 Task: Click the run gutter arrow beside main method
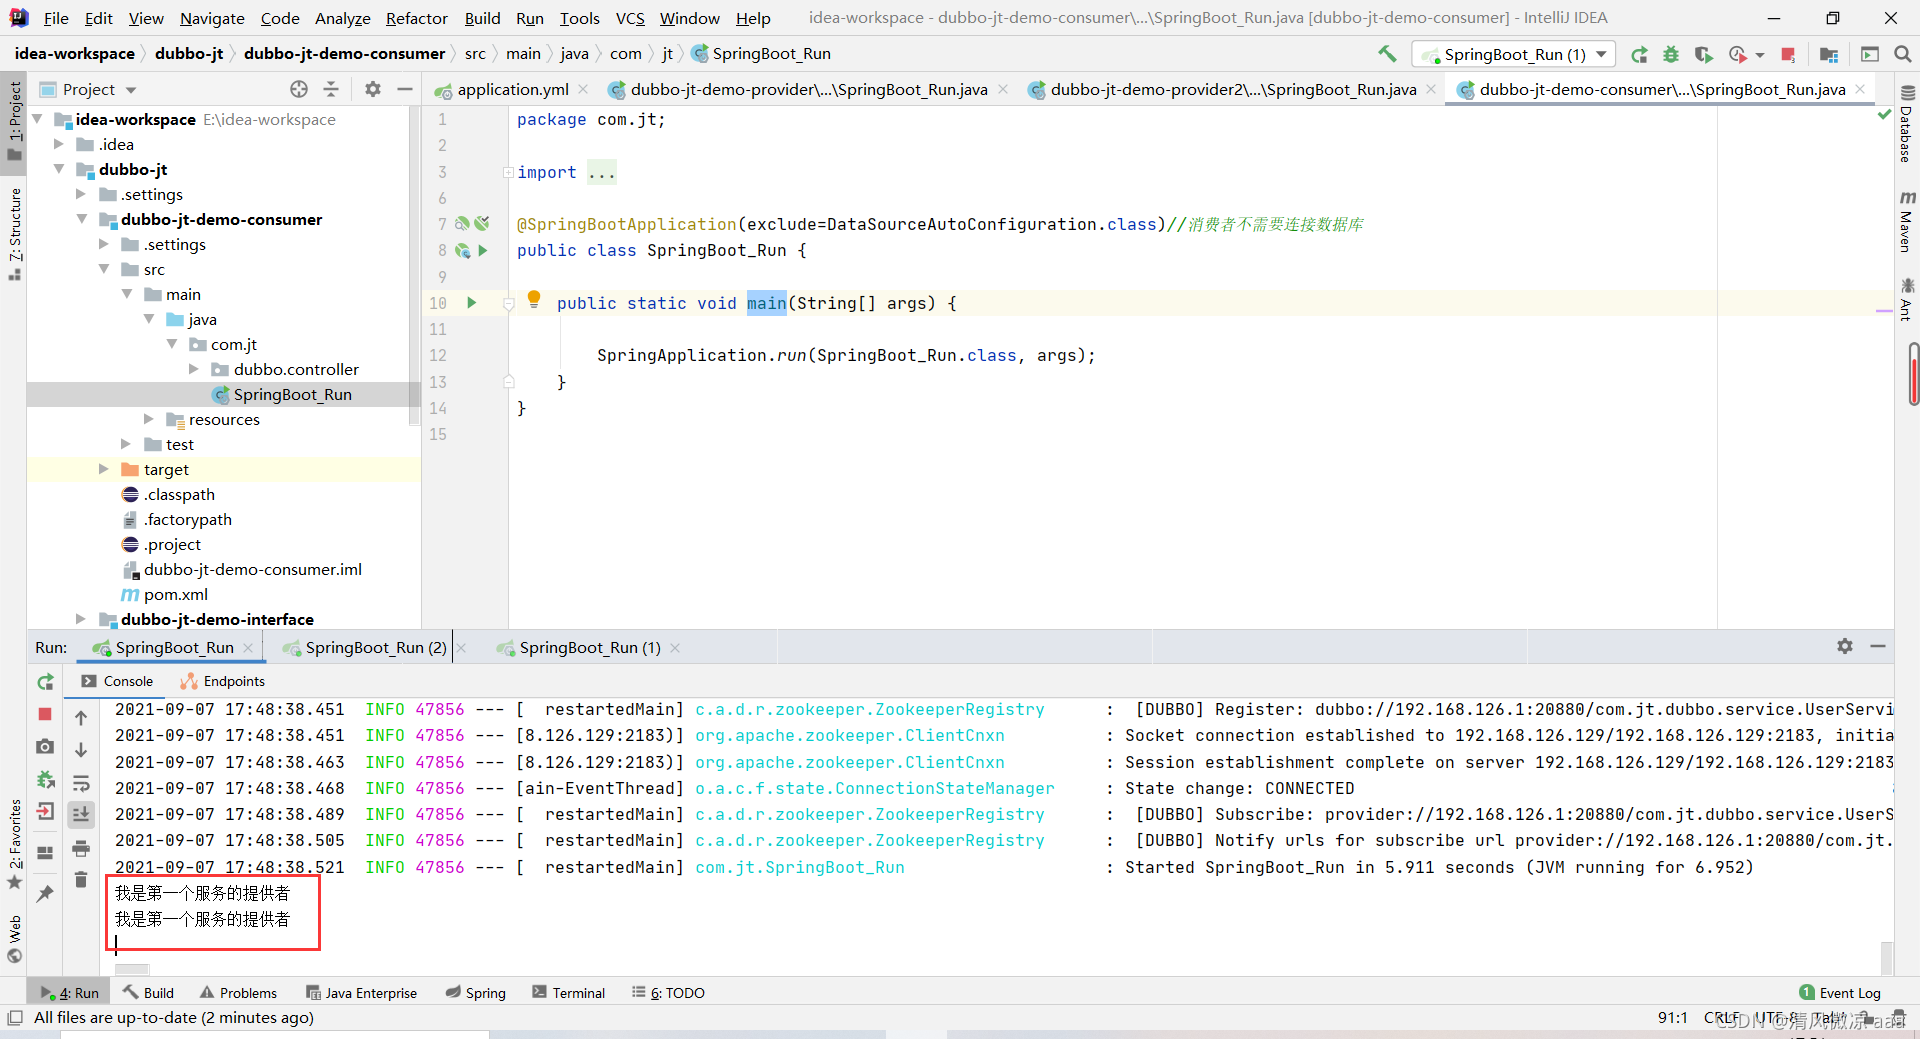[472, 302]
